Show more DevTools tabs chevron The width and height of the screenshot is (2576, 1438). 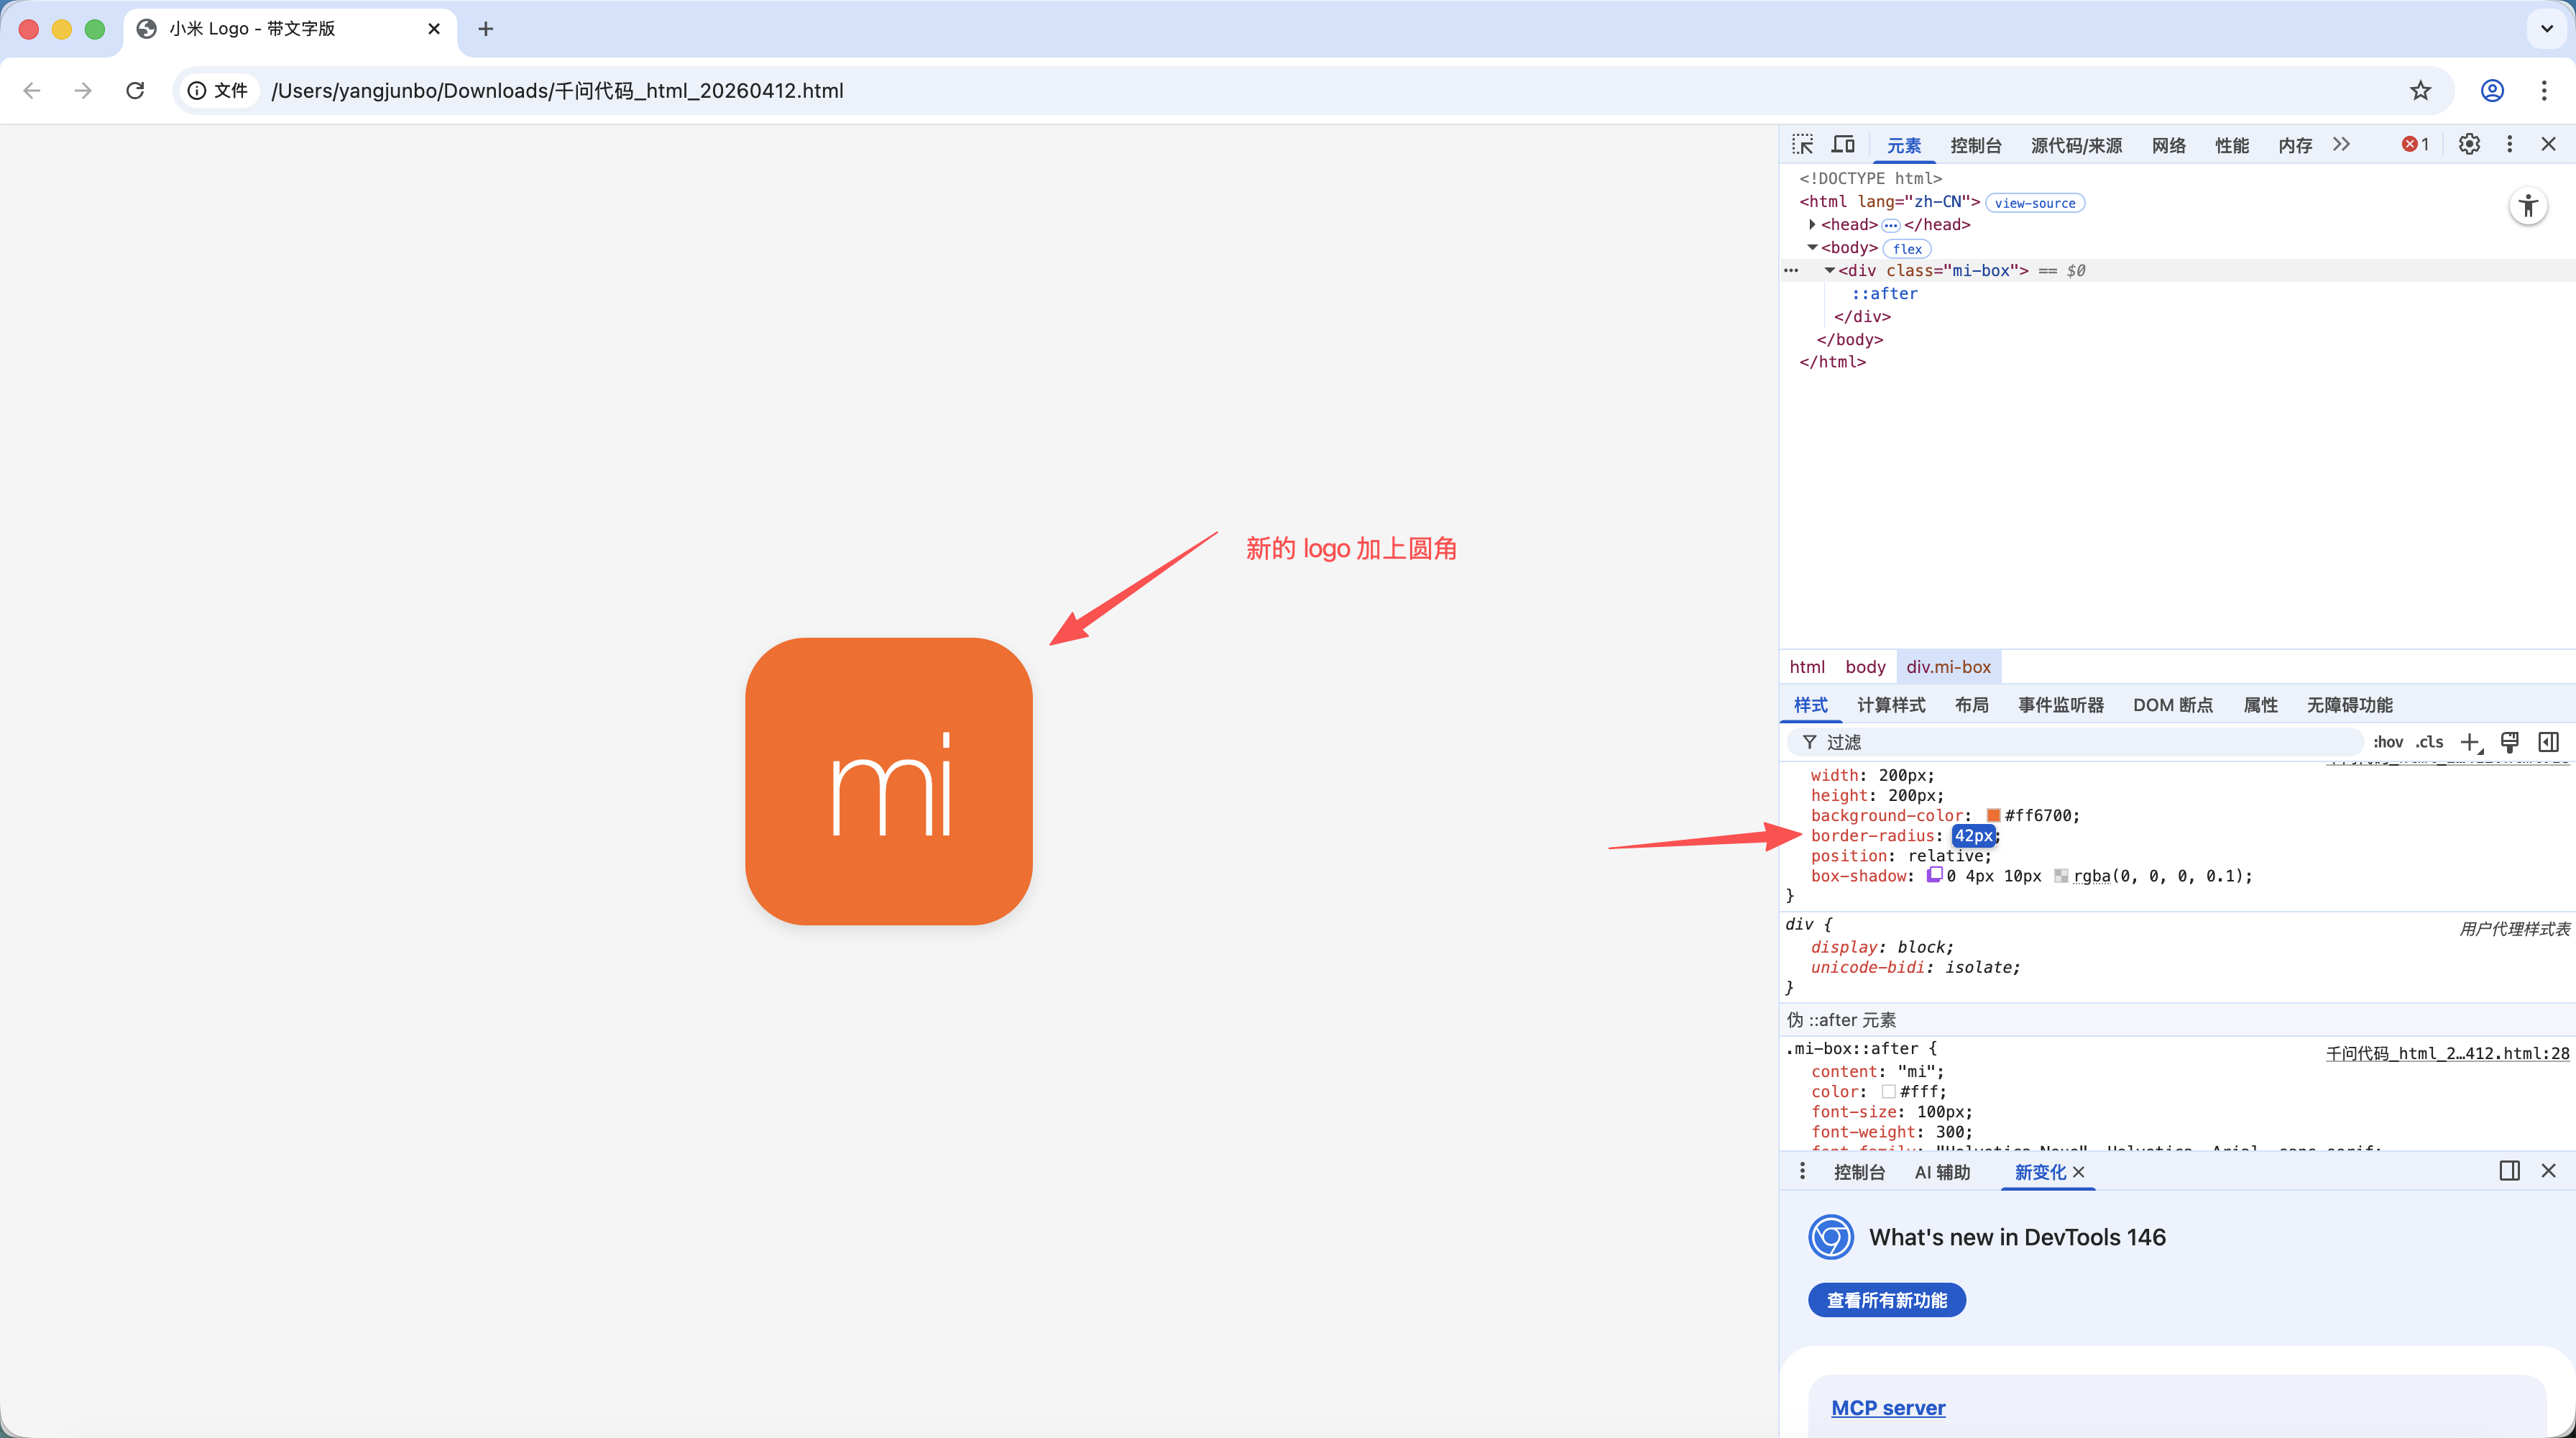pos(2341,145)
